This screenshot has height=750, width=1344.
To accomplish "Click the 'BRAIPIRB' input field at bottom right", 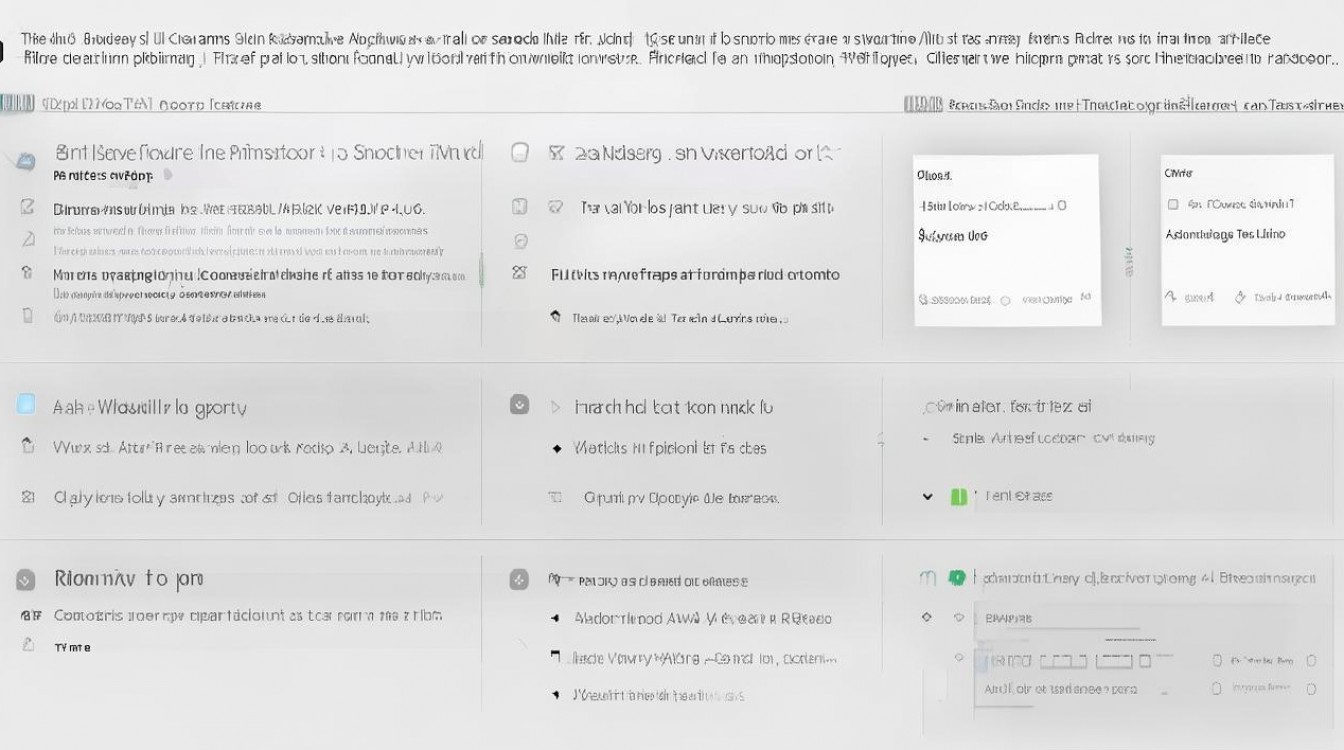I will [1060, 619].
